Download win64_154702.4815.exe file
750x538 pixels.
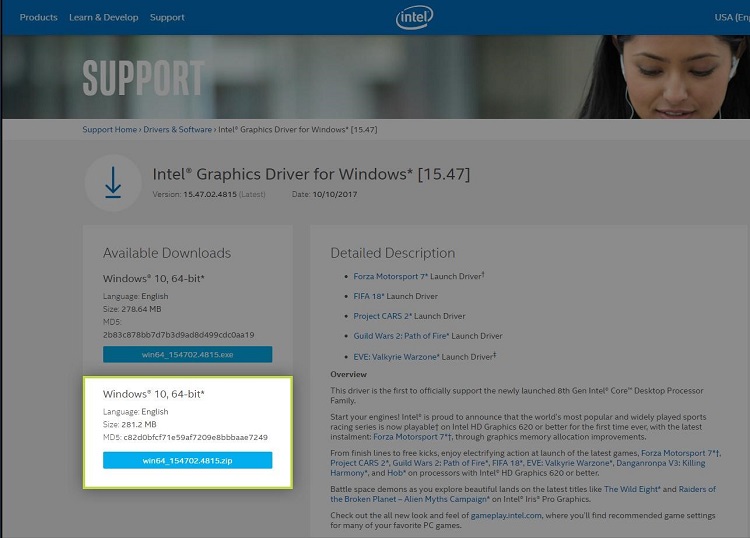[188, 354]
